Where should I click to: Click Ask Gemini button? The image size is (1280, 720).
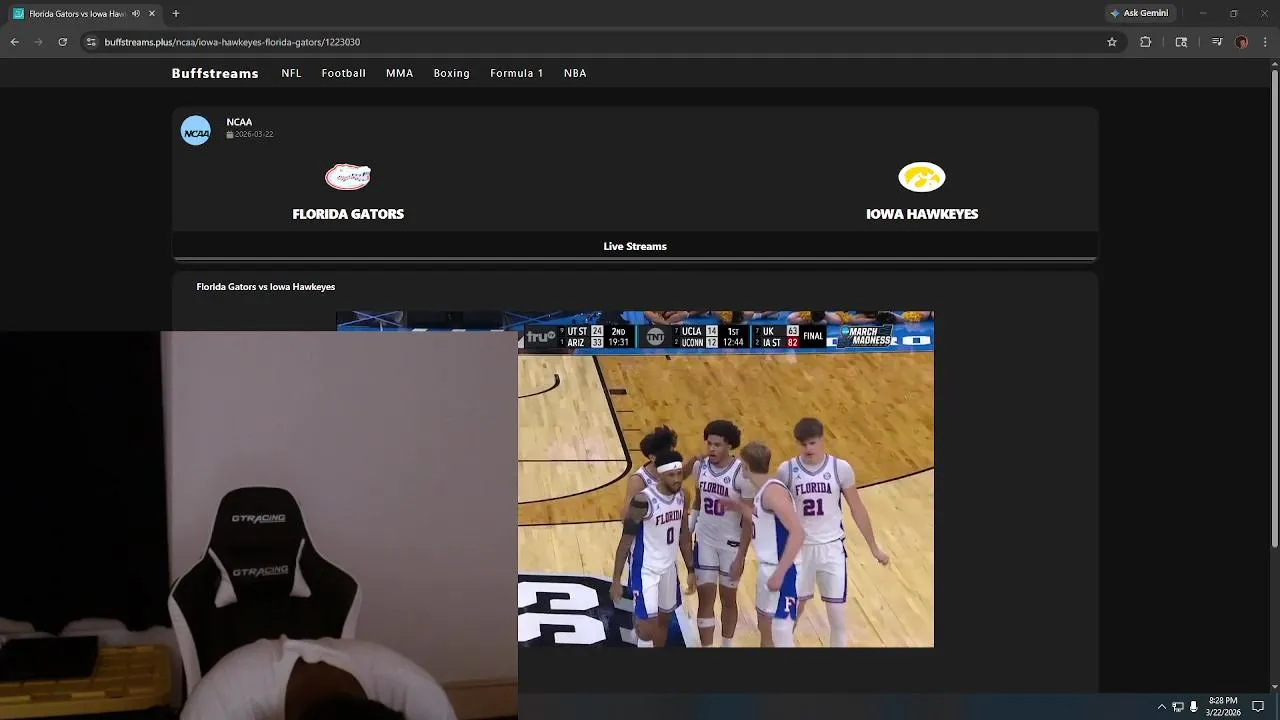1139,13
